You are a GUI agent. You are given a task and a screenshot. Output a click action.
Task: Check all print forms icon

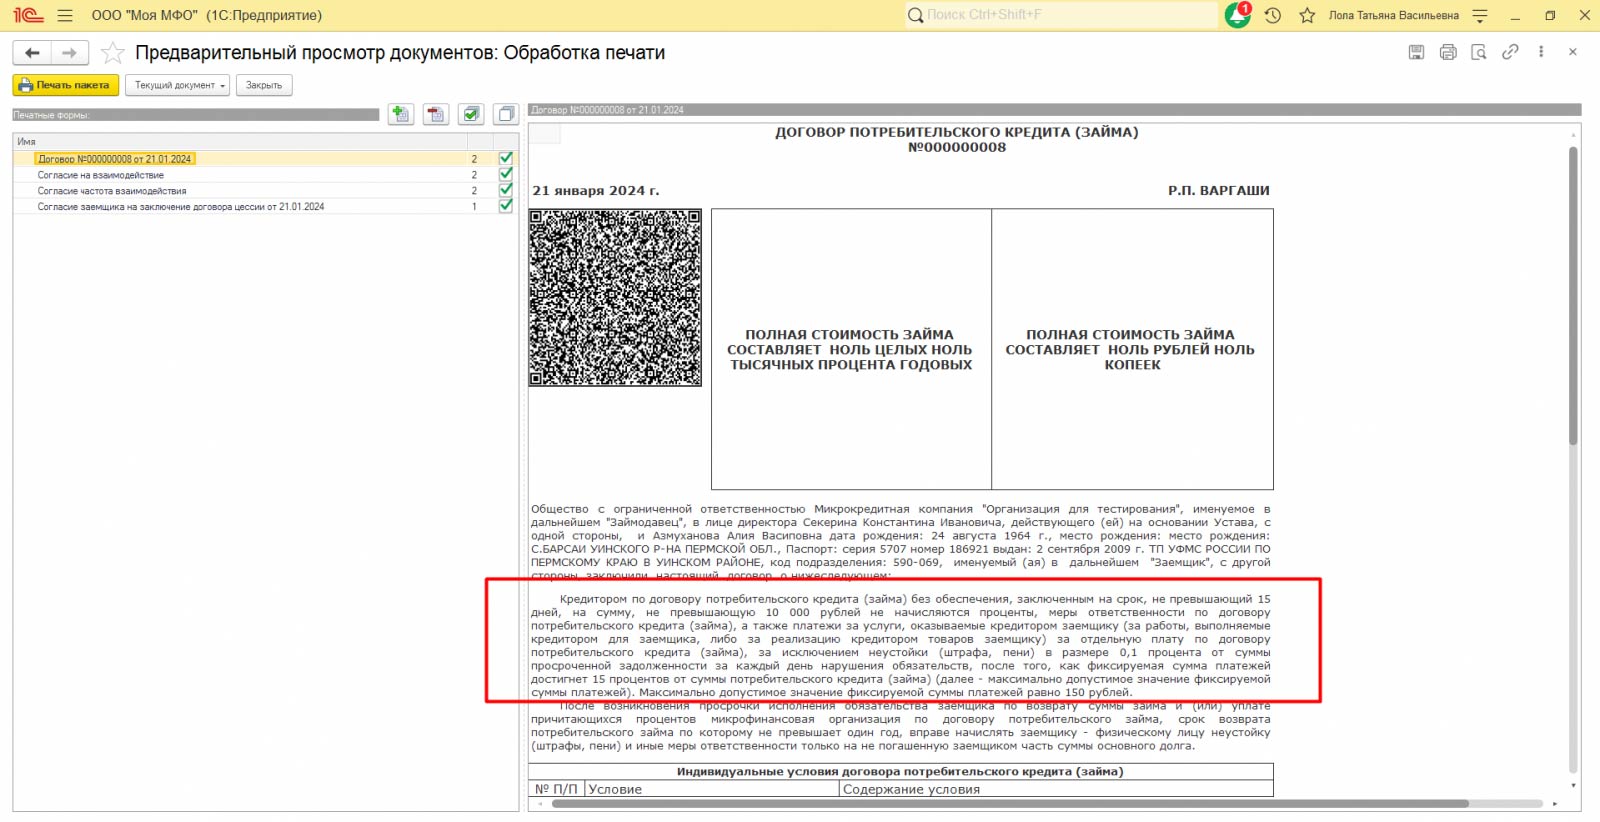(471, 115)
